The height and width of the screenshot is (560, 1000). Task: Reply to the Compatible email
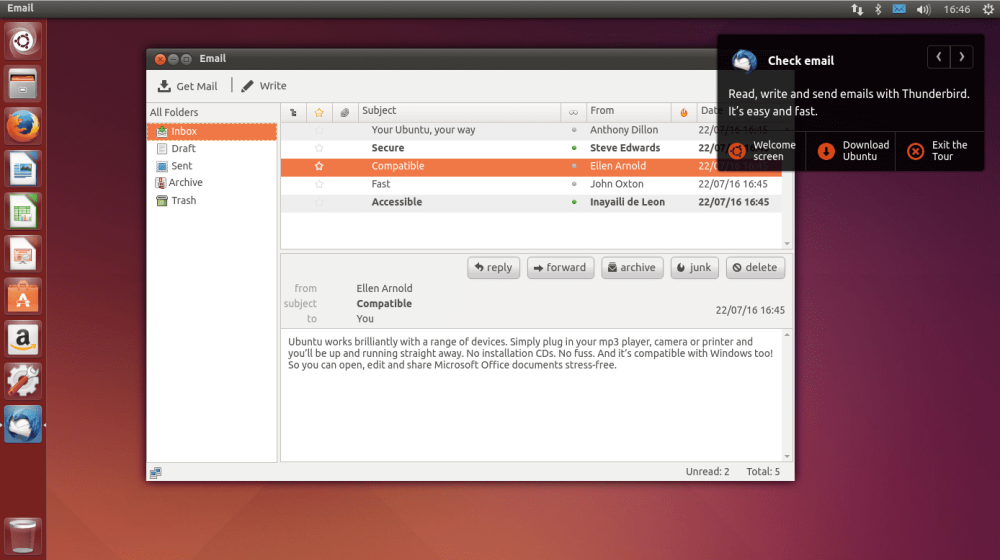coord(494,268)
